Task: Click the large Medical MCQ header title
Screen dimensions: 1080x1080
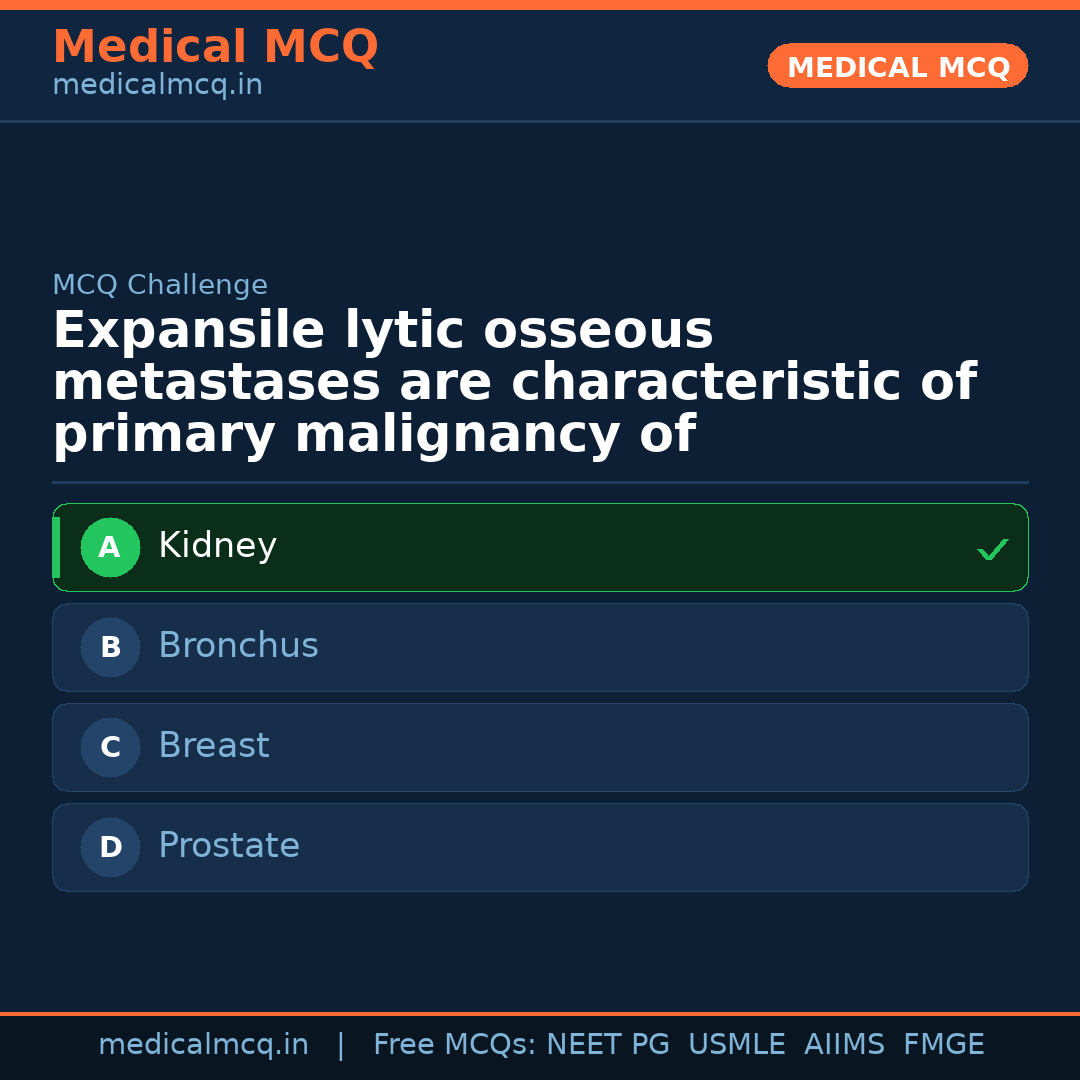Action: tap(215, 47)
